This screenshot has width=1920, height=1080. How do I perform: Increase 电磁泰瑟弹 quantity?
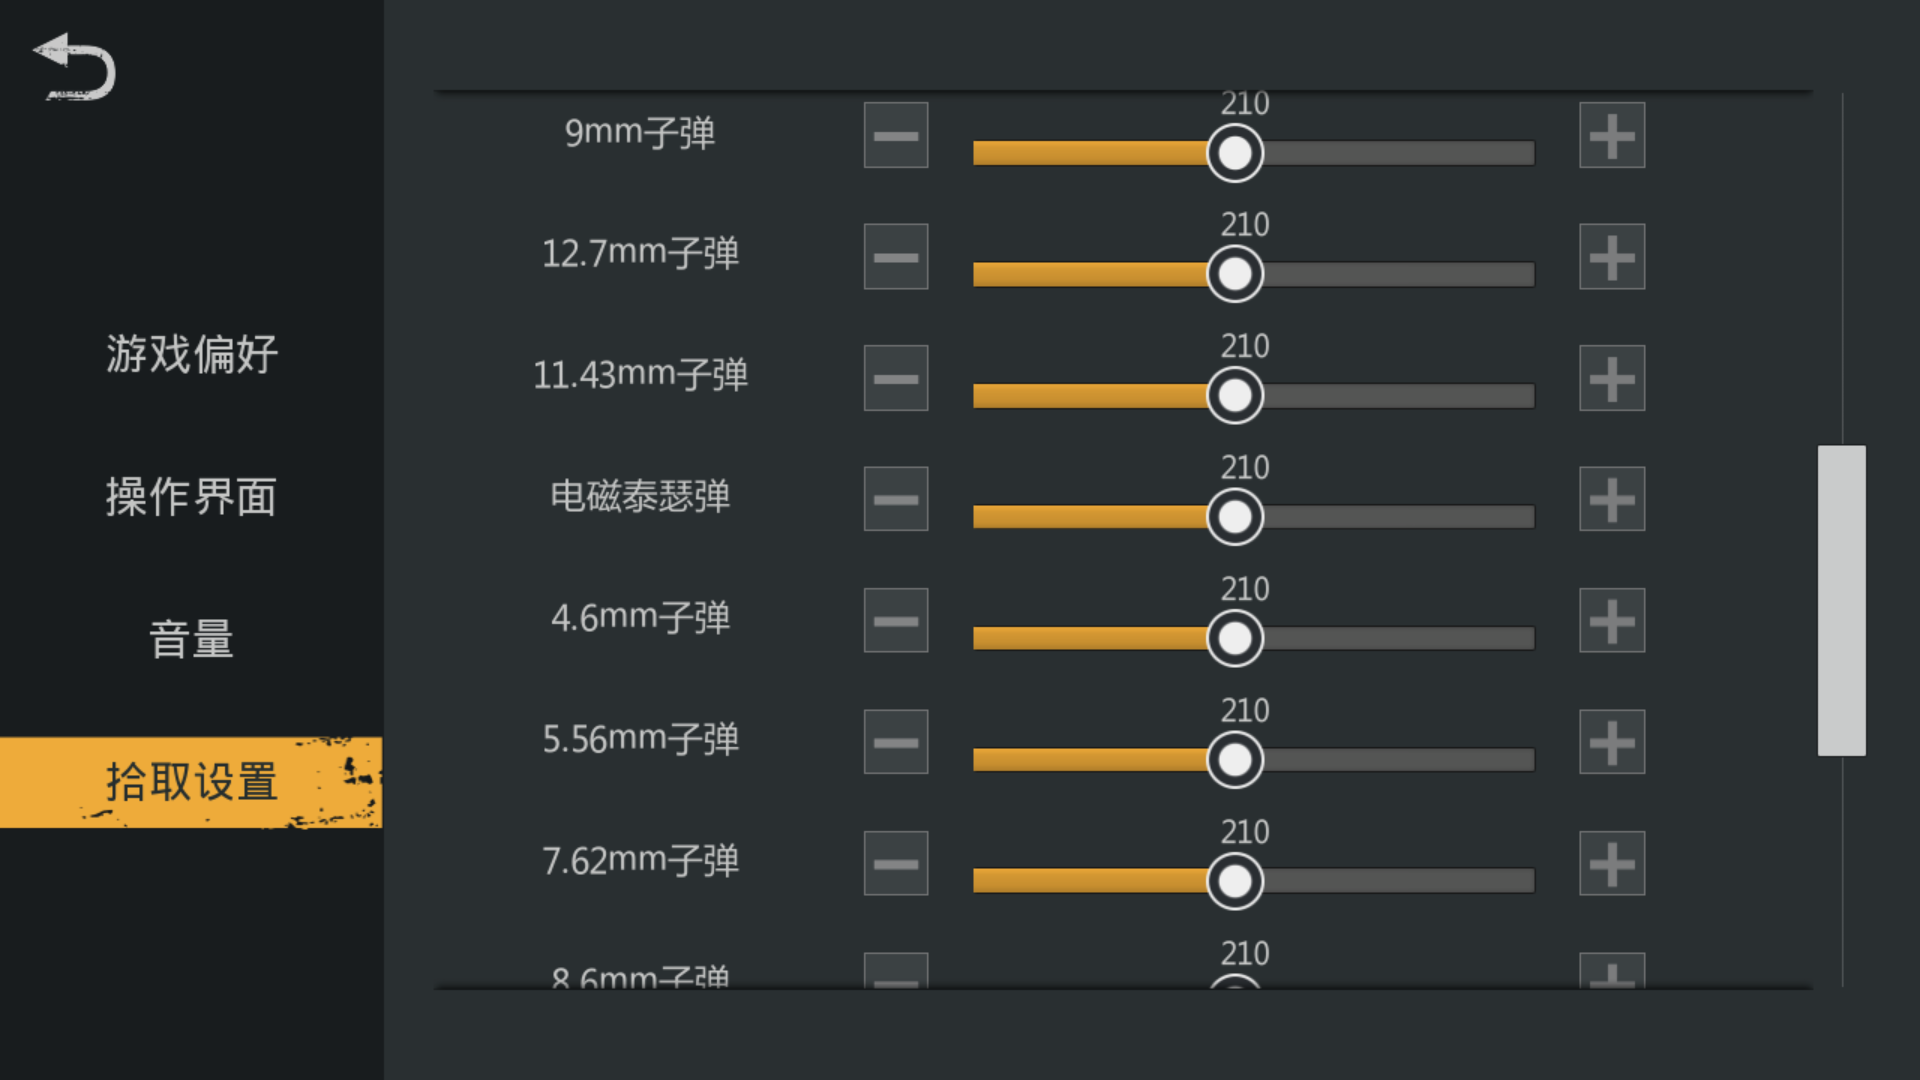[x=1612, y=499]
